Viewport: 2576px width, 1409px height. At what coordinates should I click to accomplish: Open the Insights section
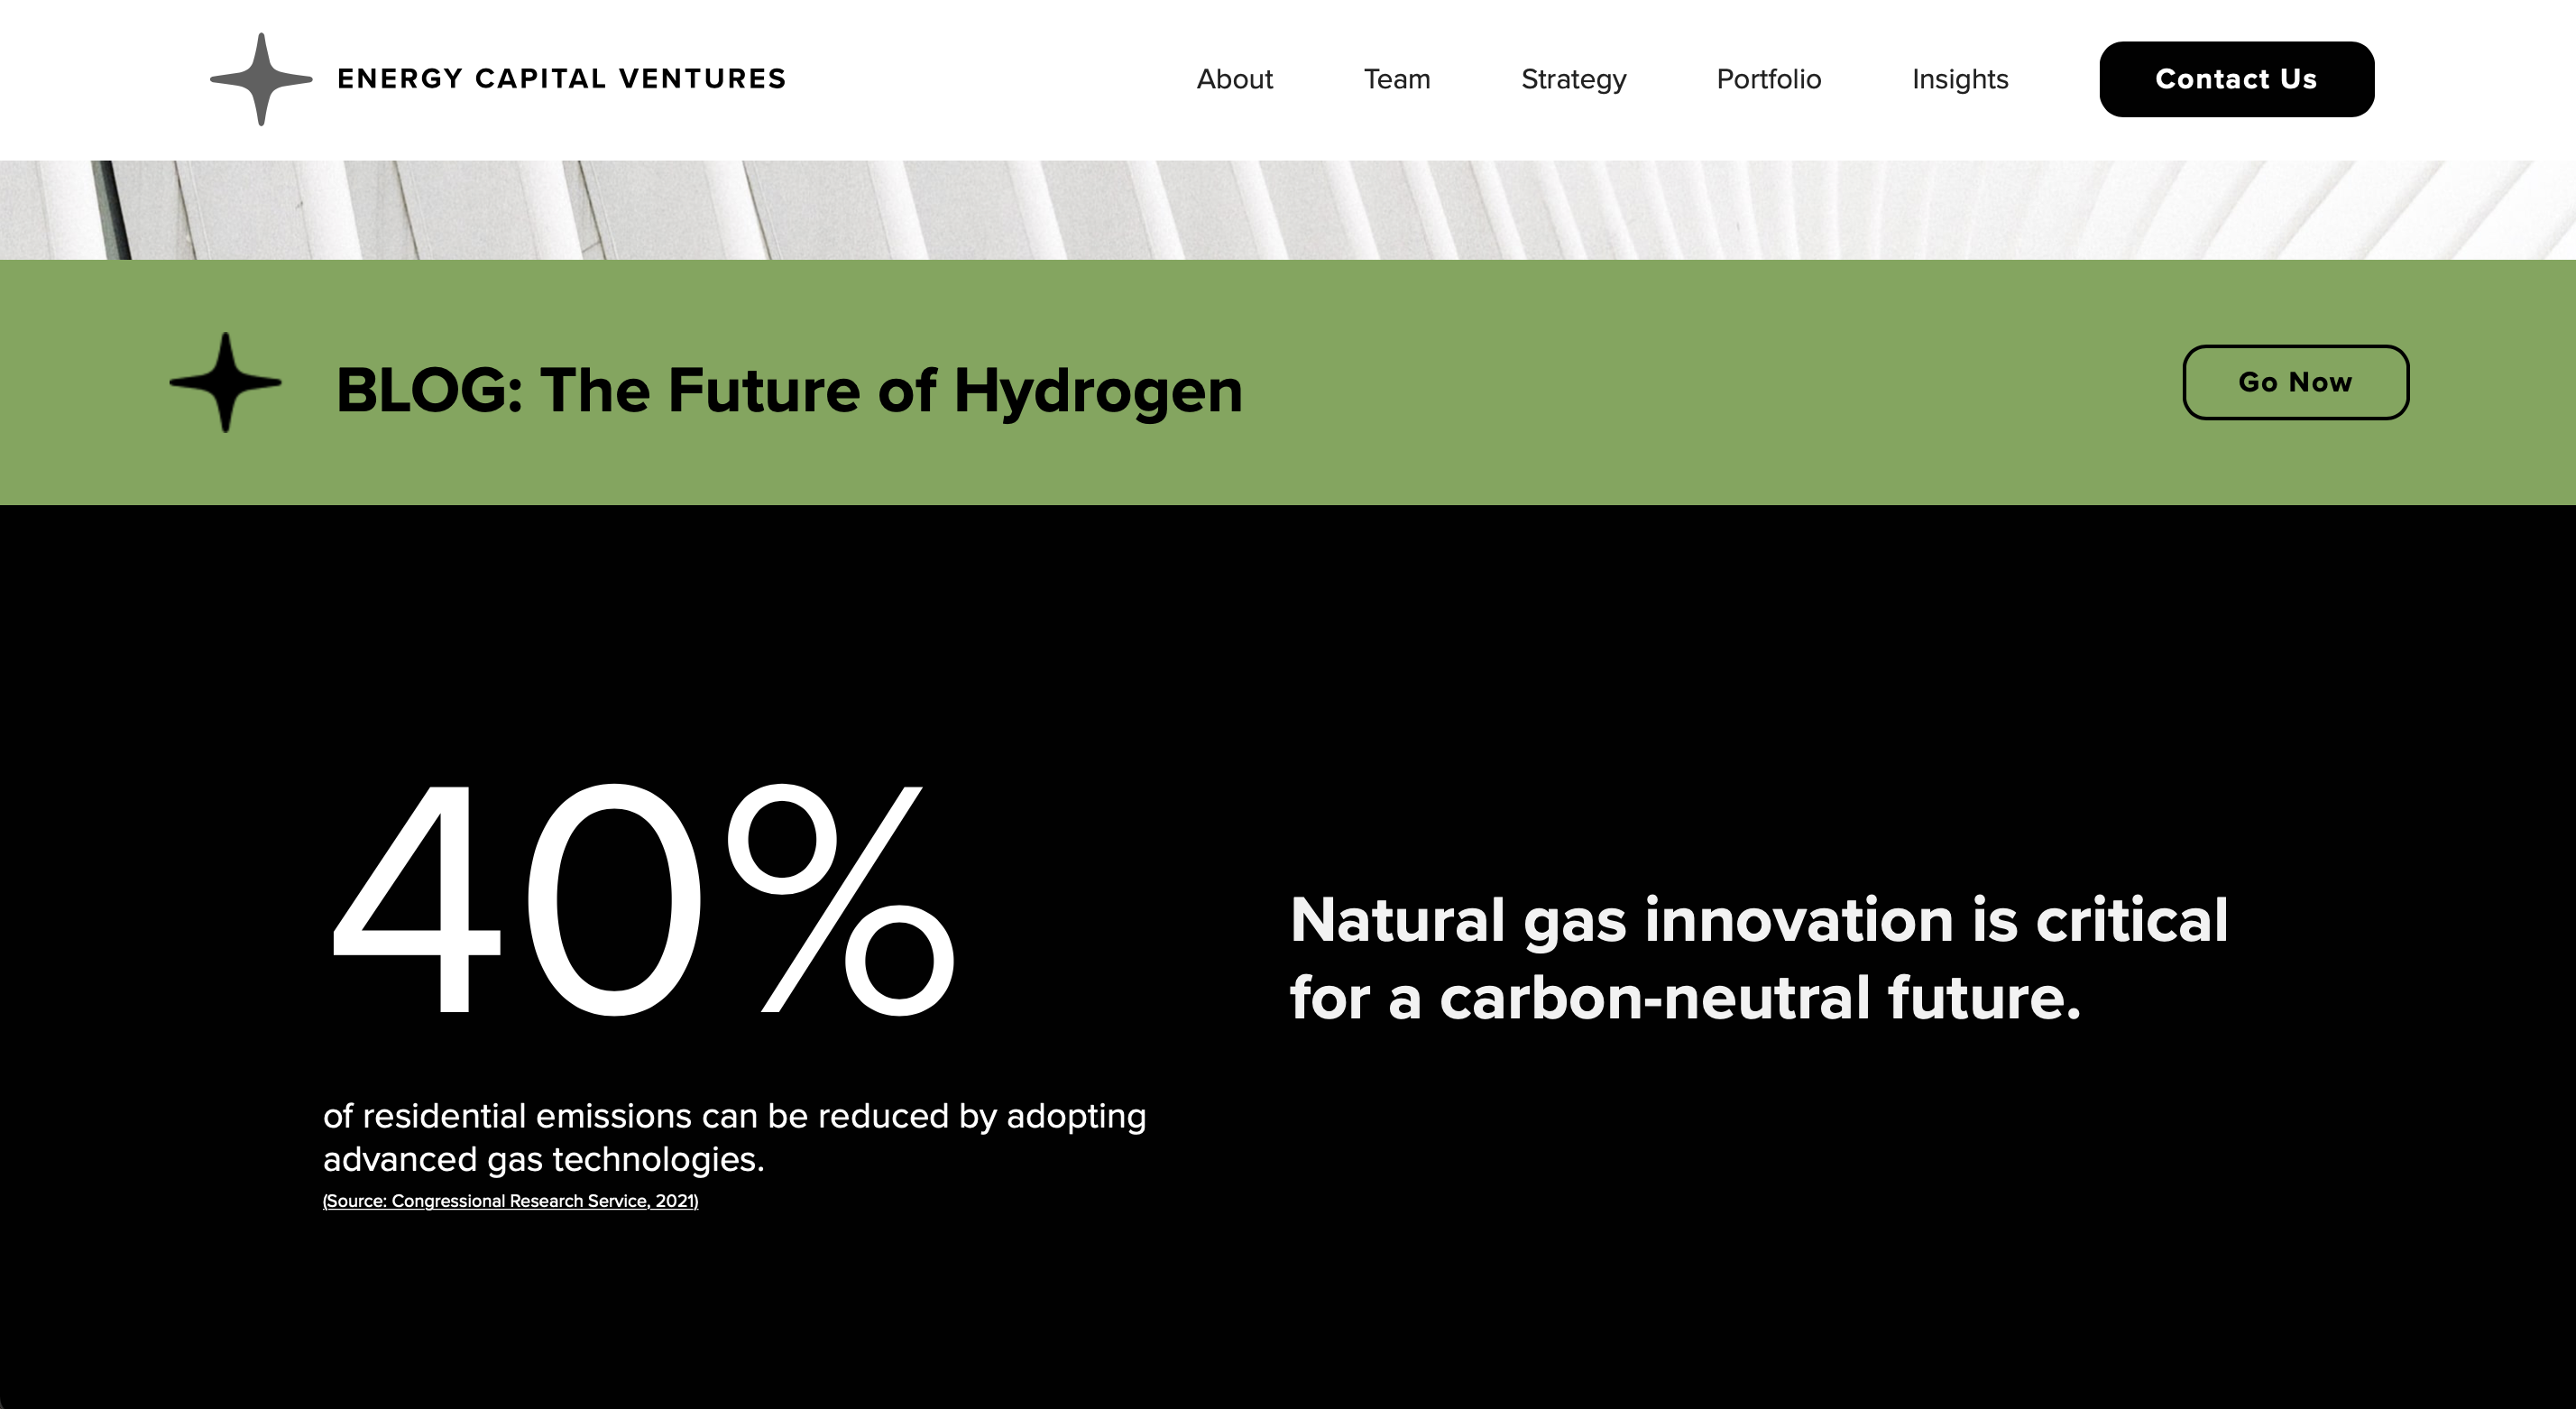(x=1959, y=80)
